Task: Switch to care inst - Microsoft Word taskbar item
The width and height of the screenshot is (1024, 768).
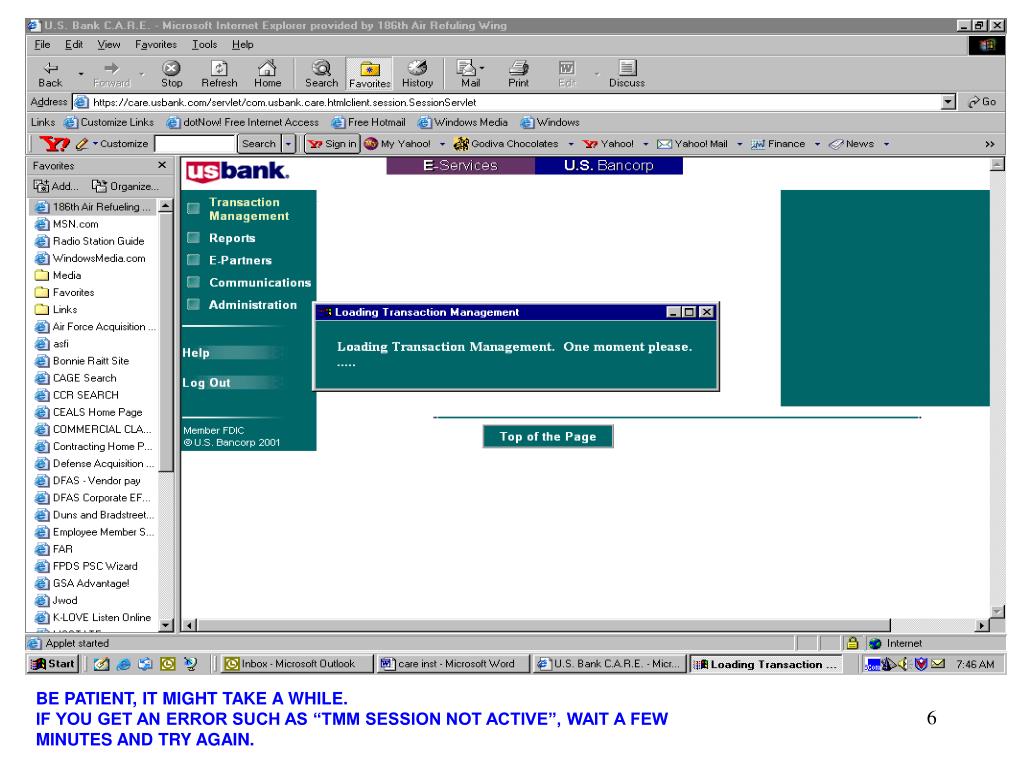Action: click(454, 664)
